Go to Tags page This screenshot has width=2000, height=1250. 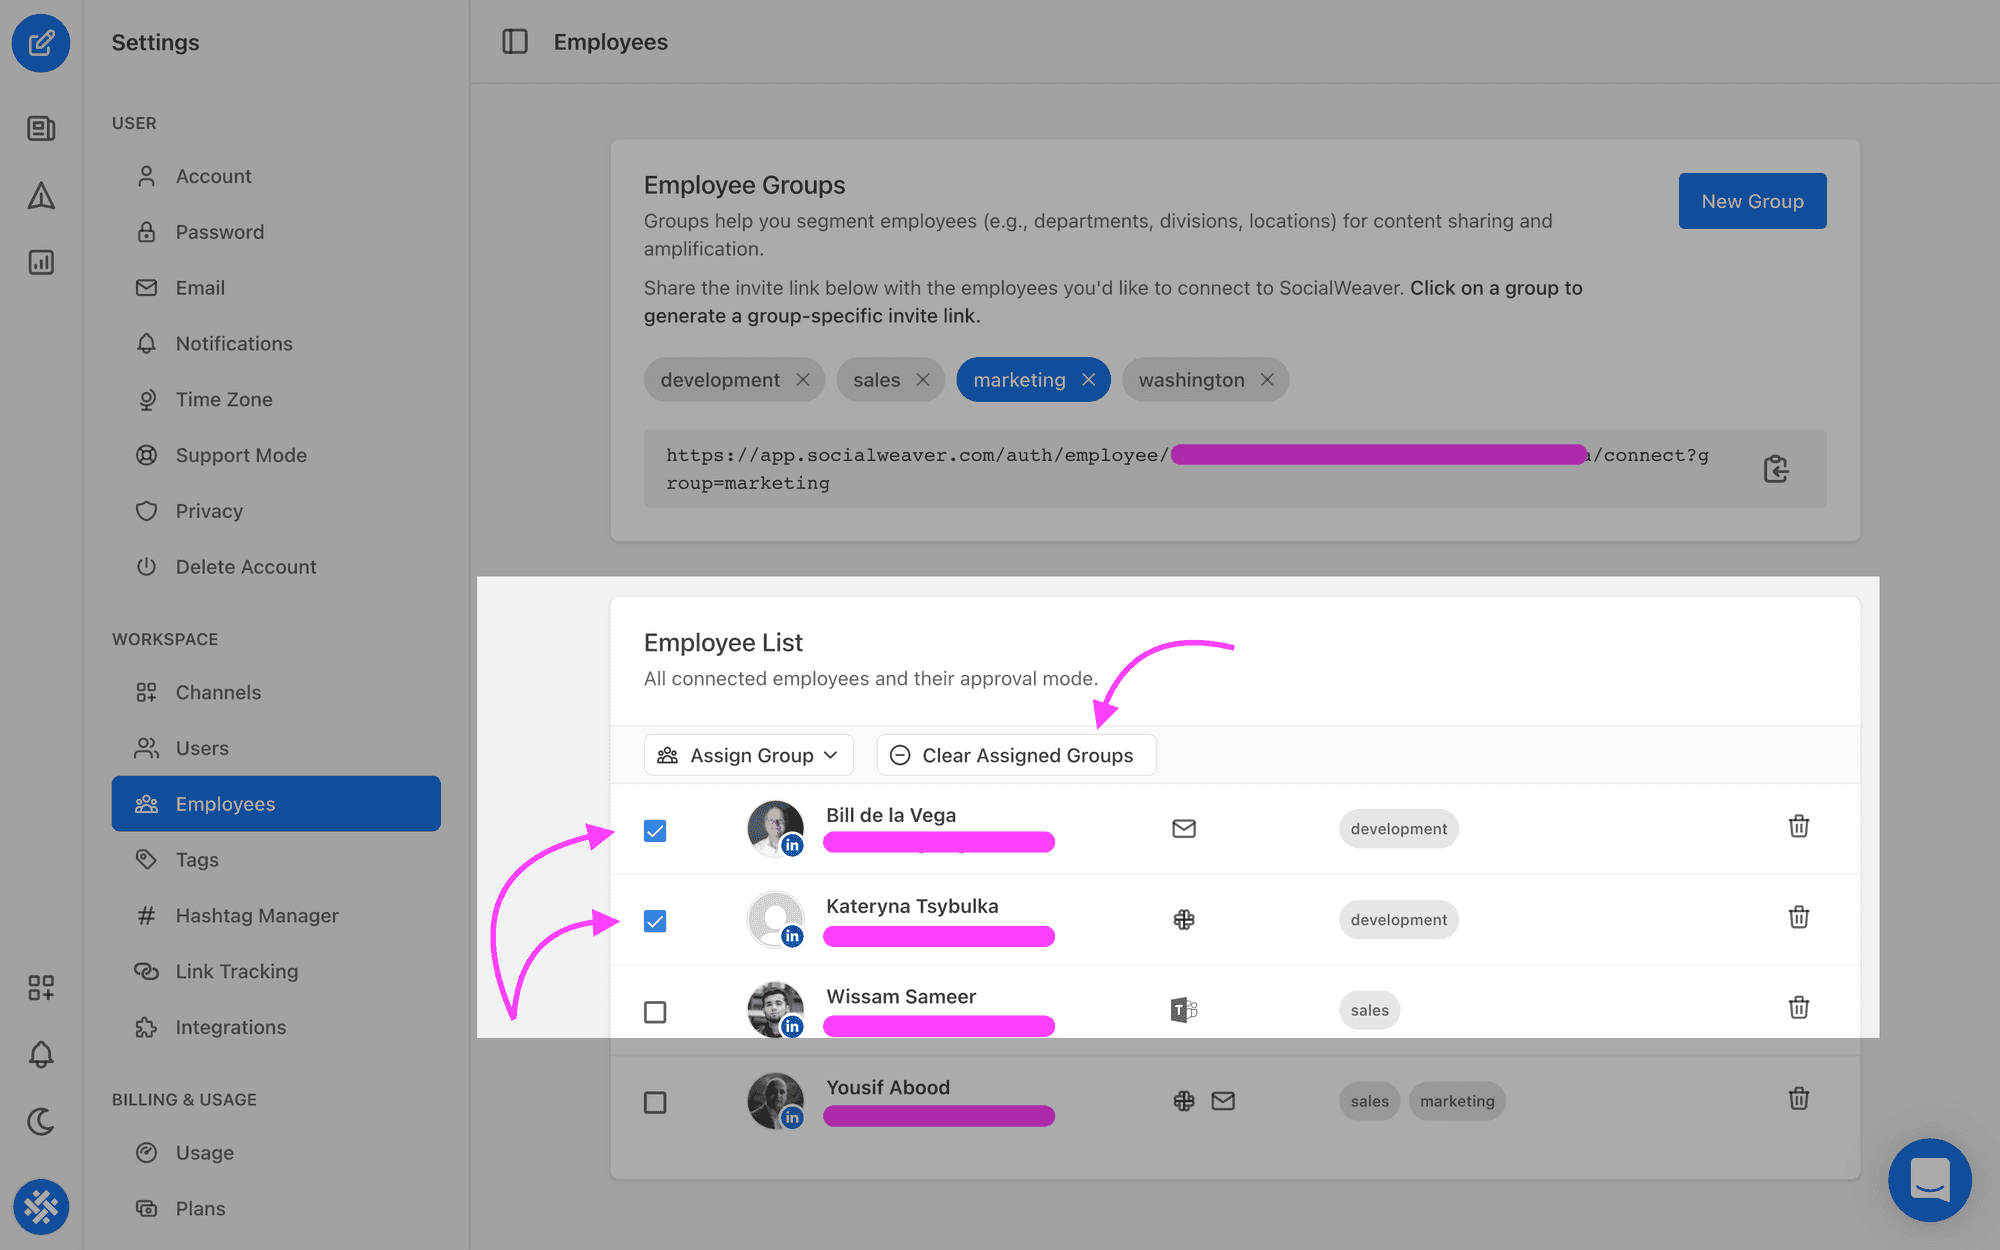(x=276, y=860)
